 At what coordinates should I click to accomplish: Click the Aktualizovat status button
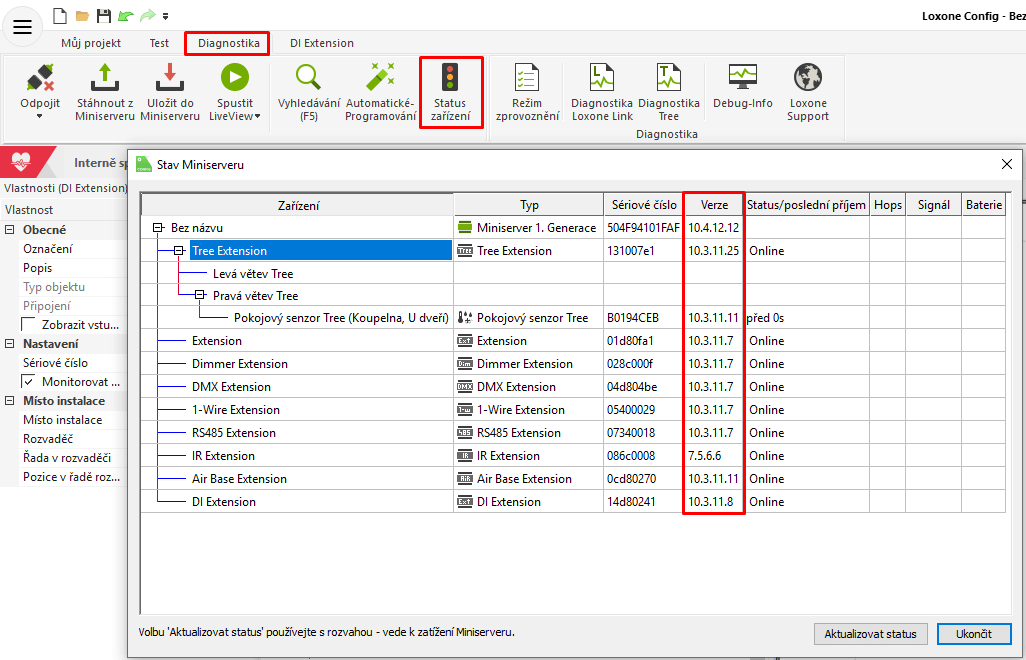(x=870, y=634)
